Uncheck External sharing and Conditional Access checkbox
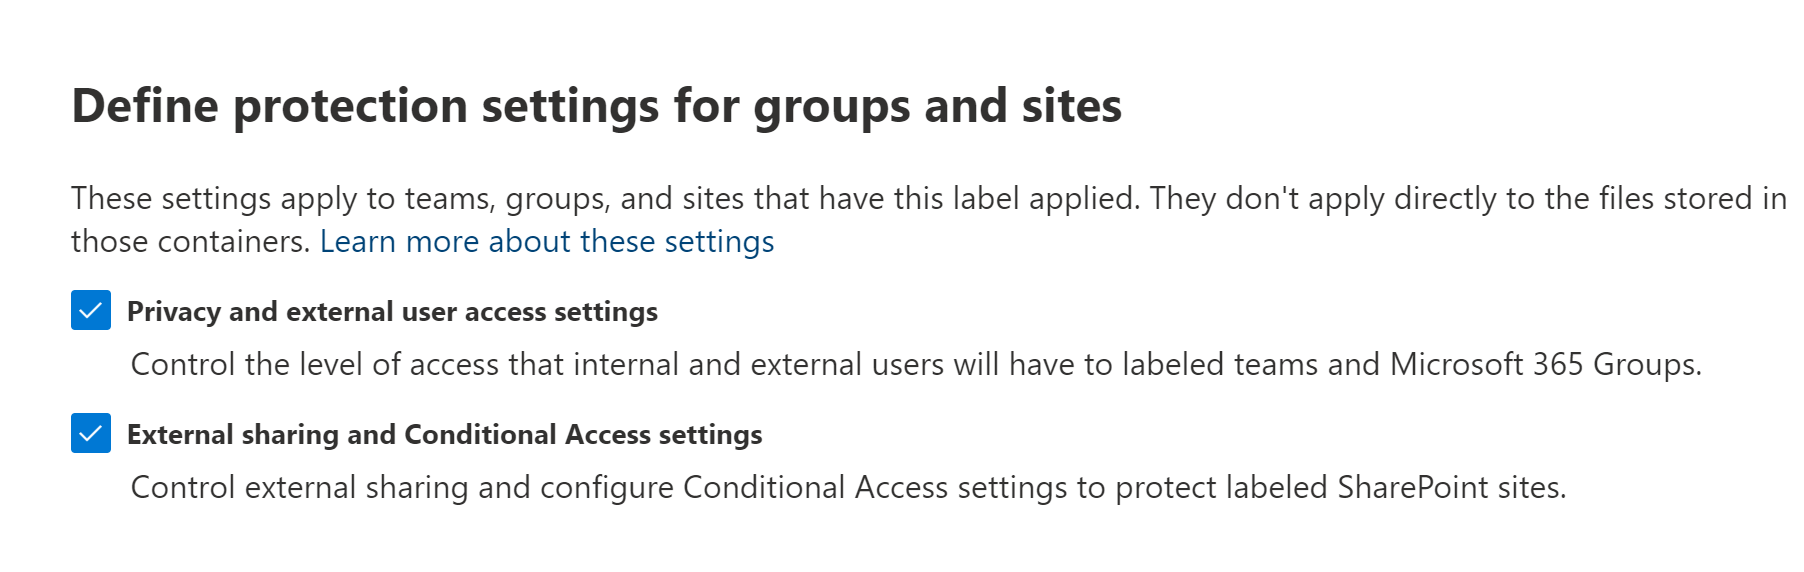This screenshot has height=572, width=1804. [x=91, y=434]
